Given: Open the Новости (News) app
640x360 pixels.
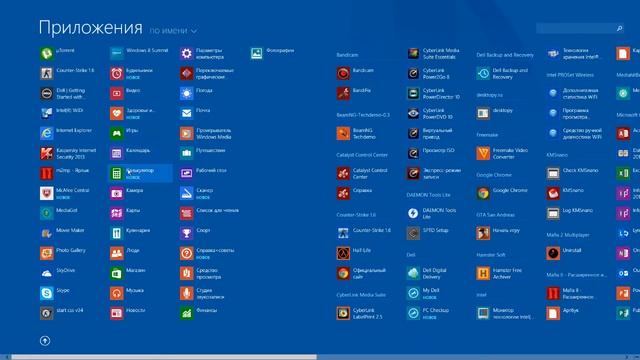Looking at the screenshot, I should pos(128,313).
